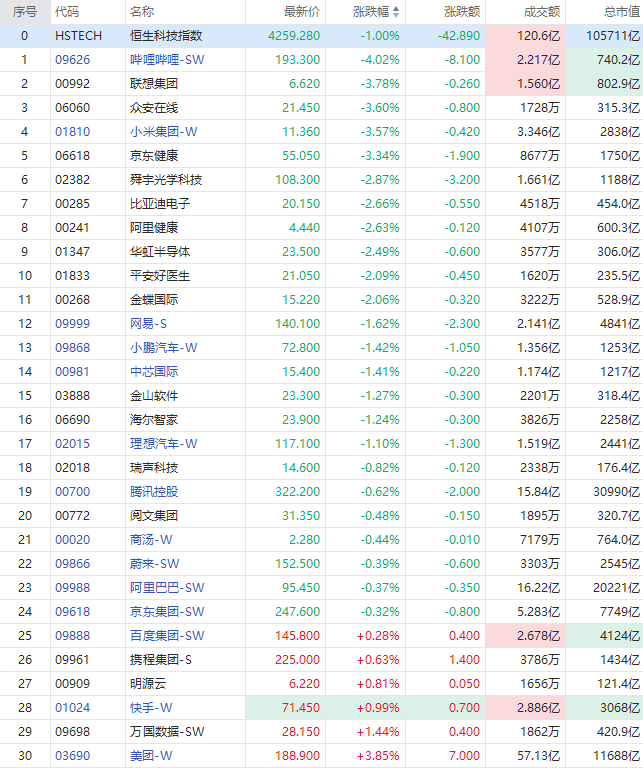Click 阿里巴巴 turnover 16.22亿
643x768 pixels.
538,588
